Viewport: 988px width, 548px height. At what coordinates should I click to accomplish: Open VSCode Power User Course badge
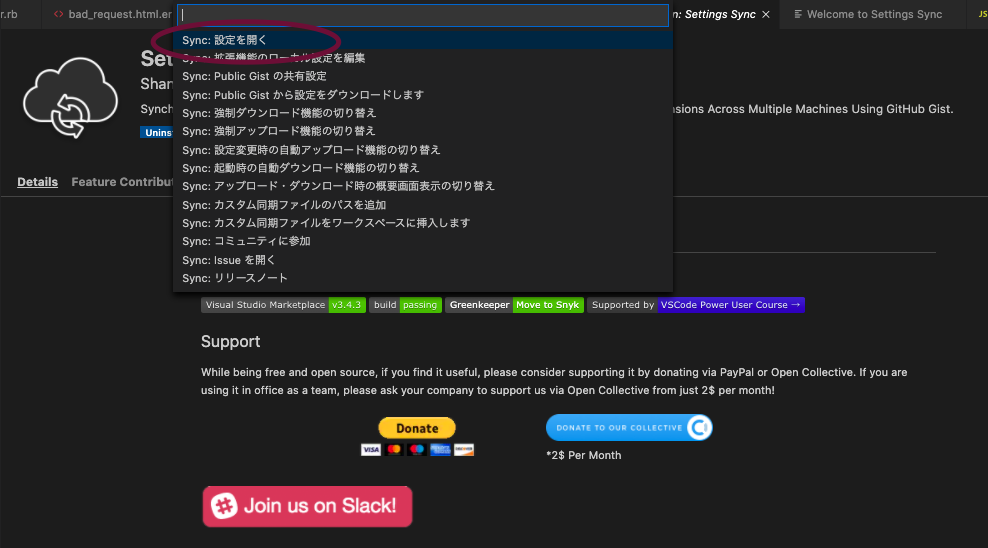[x=696, y=305]
